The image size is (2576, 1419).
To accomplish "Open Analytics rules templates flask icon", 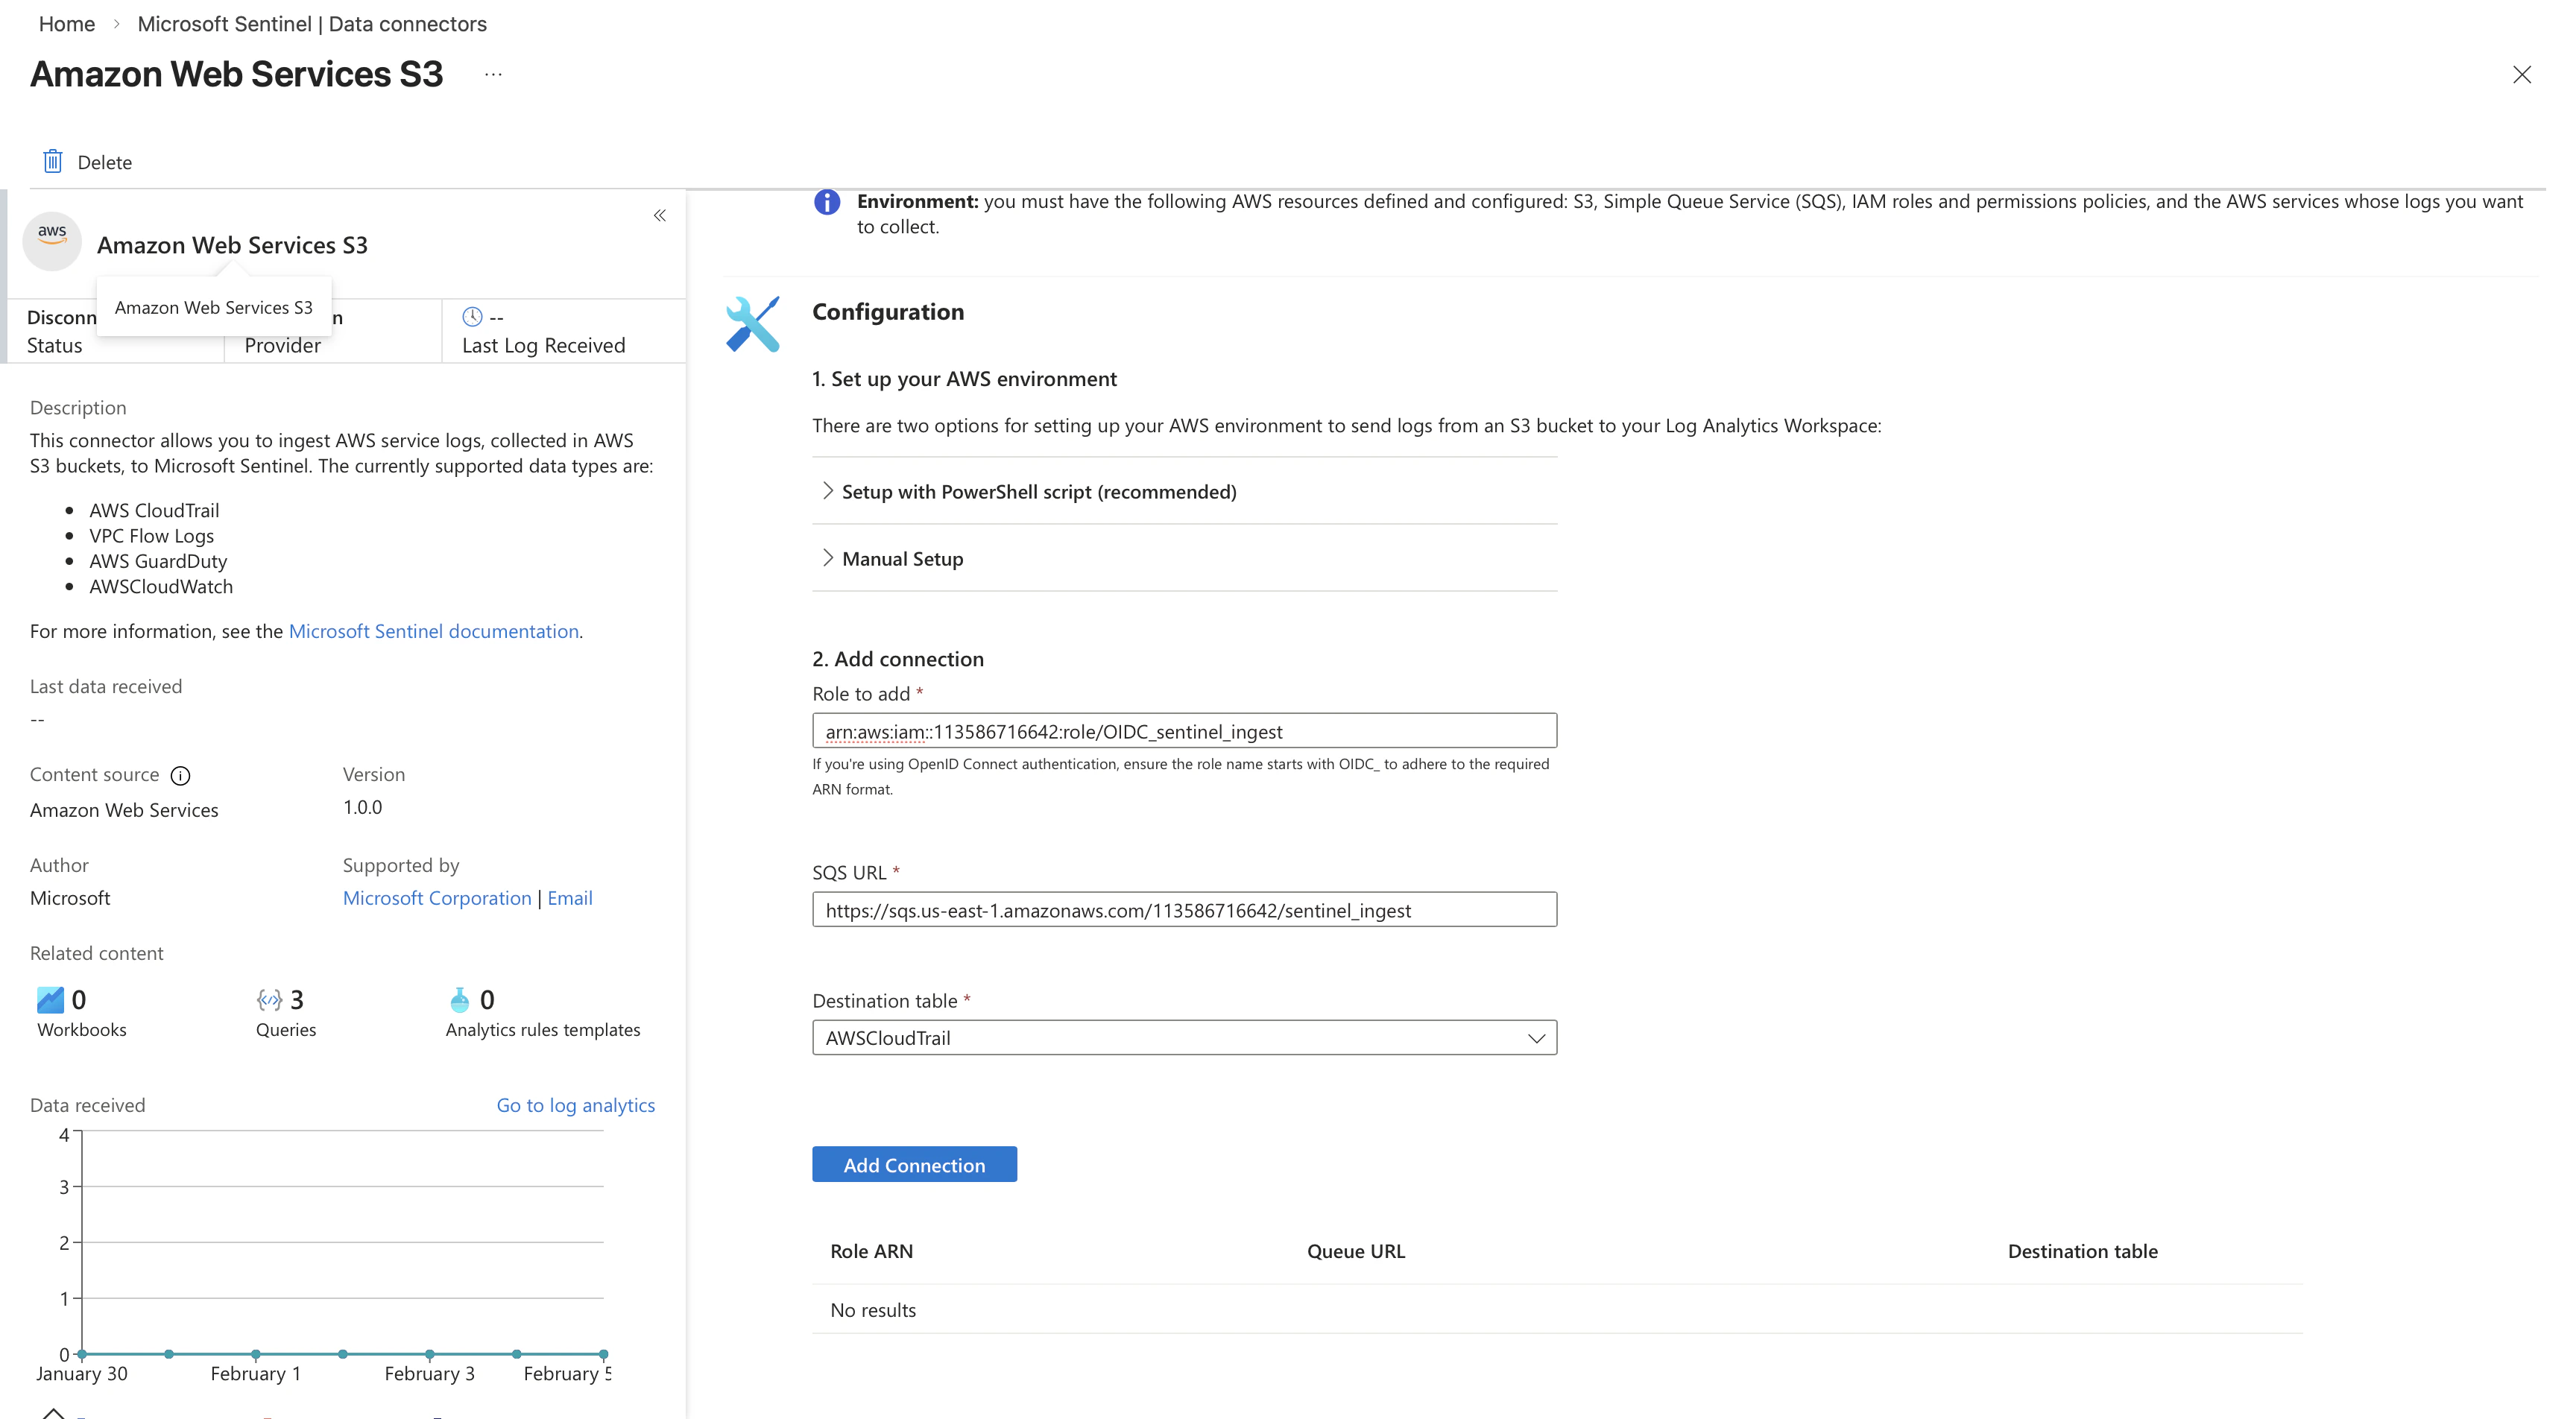I will (459, 999).
